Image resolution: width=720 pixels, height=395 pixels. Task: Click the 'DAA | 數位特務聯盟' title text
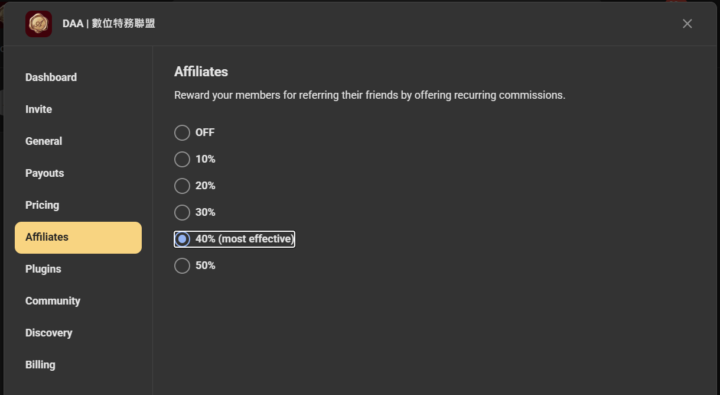coord(109,23)
